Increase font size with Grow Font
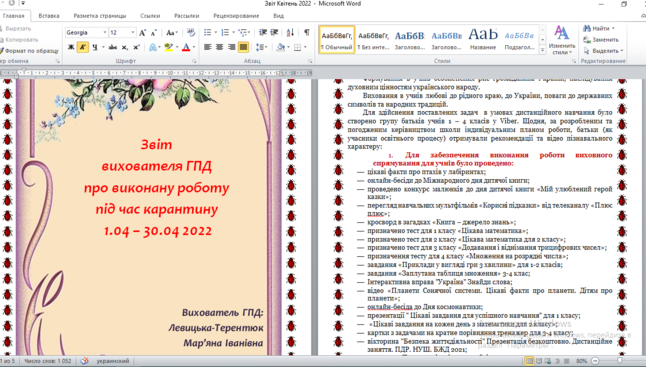This screenshot has width=646, height=367. tap(143, 33)
